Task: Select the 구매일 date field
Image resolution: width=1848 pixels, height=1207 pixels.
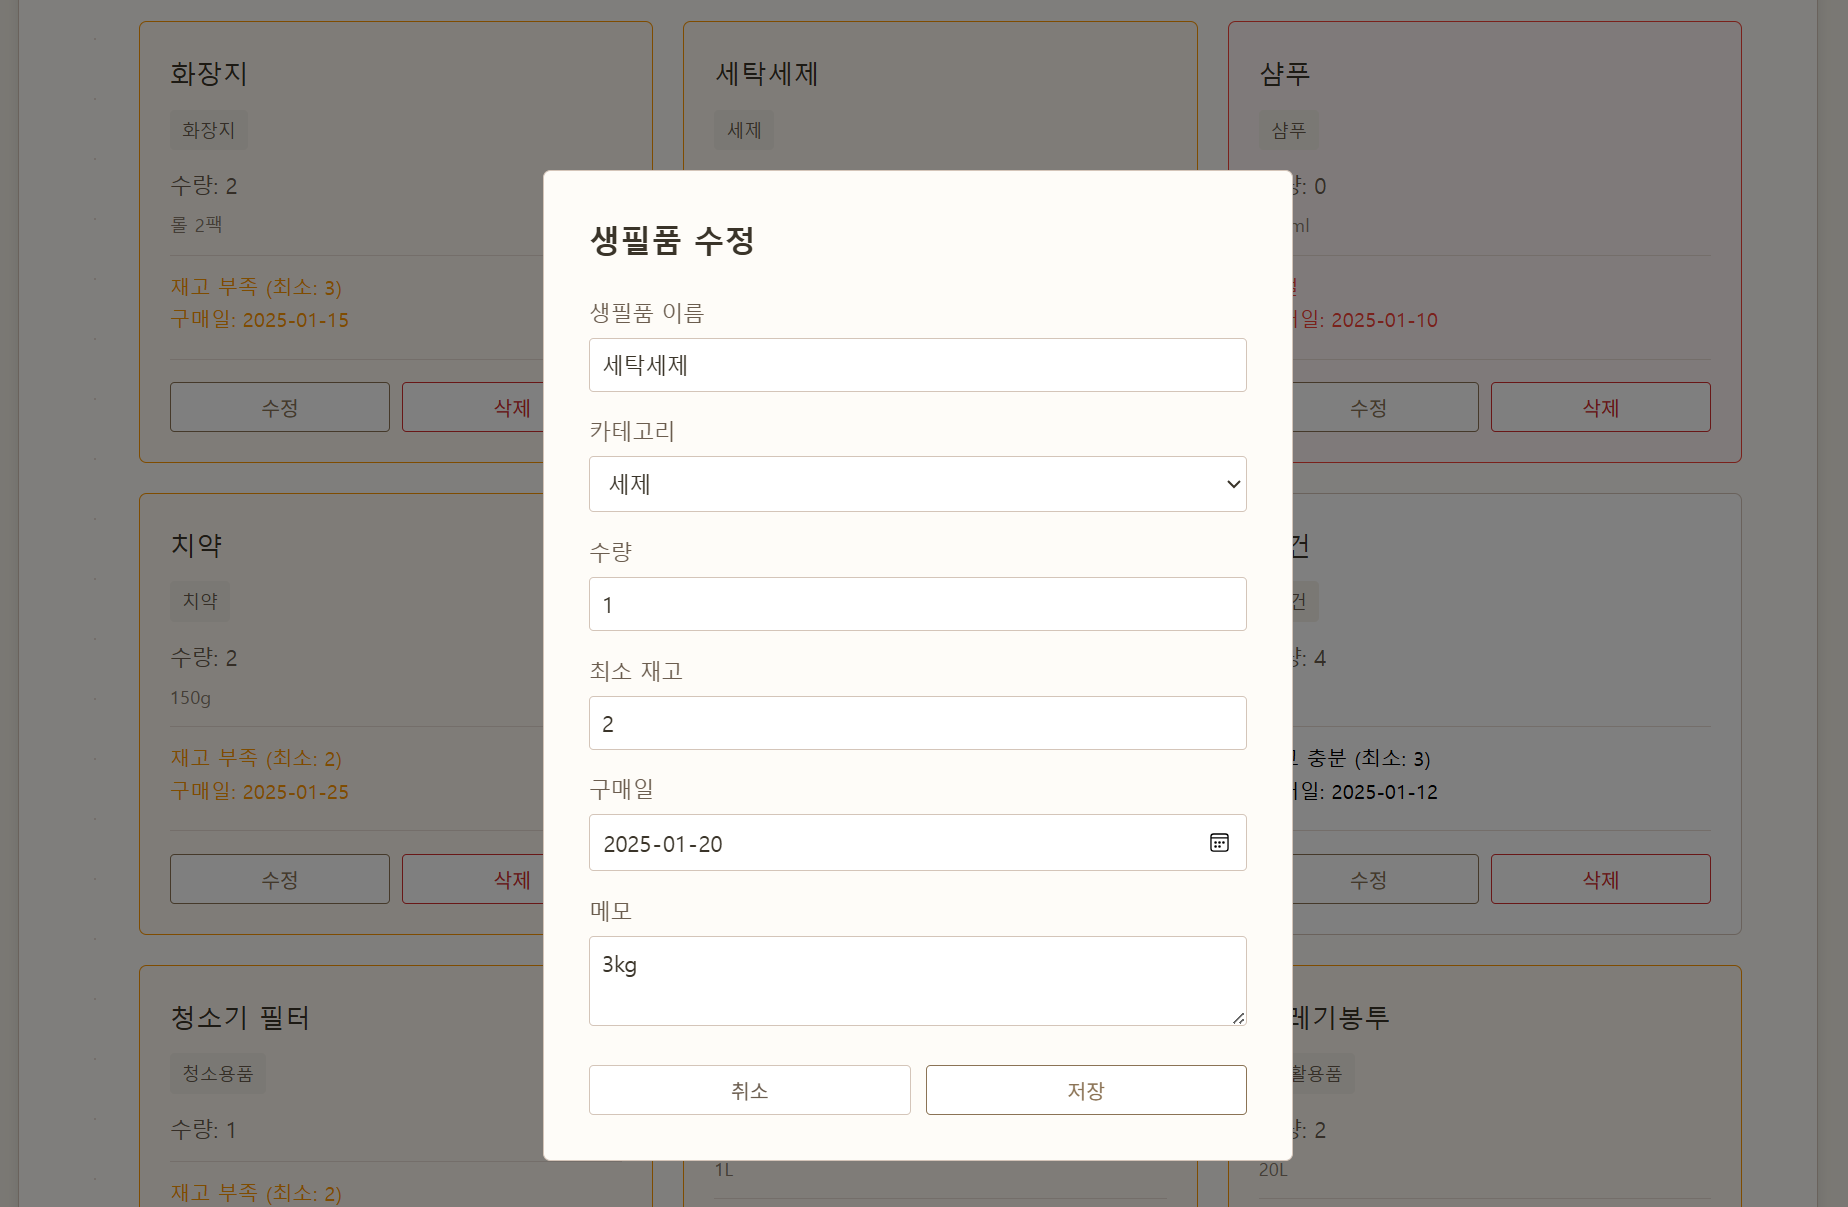Action: pos(917,843)
